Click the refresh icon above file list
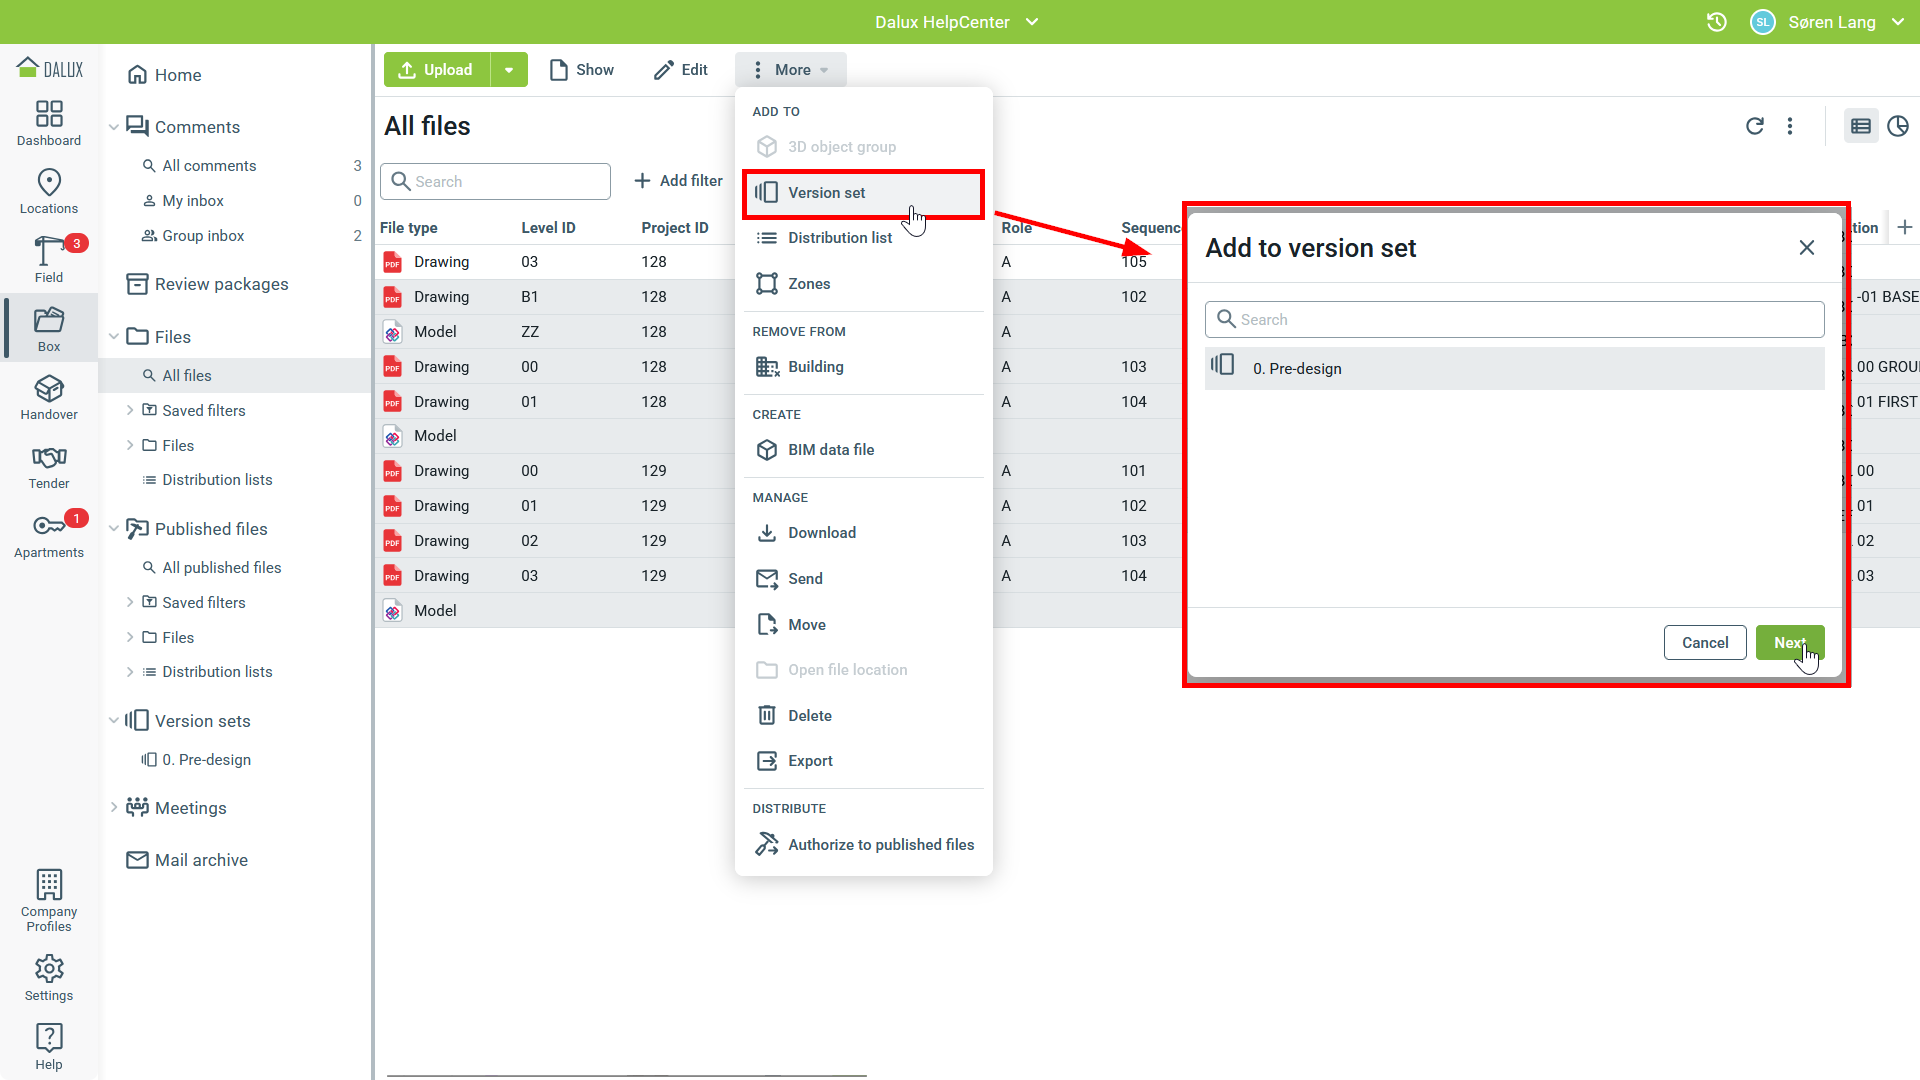Viewport: 1920px width, 1080px height. [x=1754, y=126]
